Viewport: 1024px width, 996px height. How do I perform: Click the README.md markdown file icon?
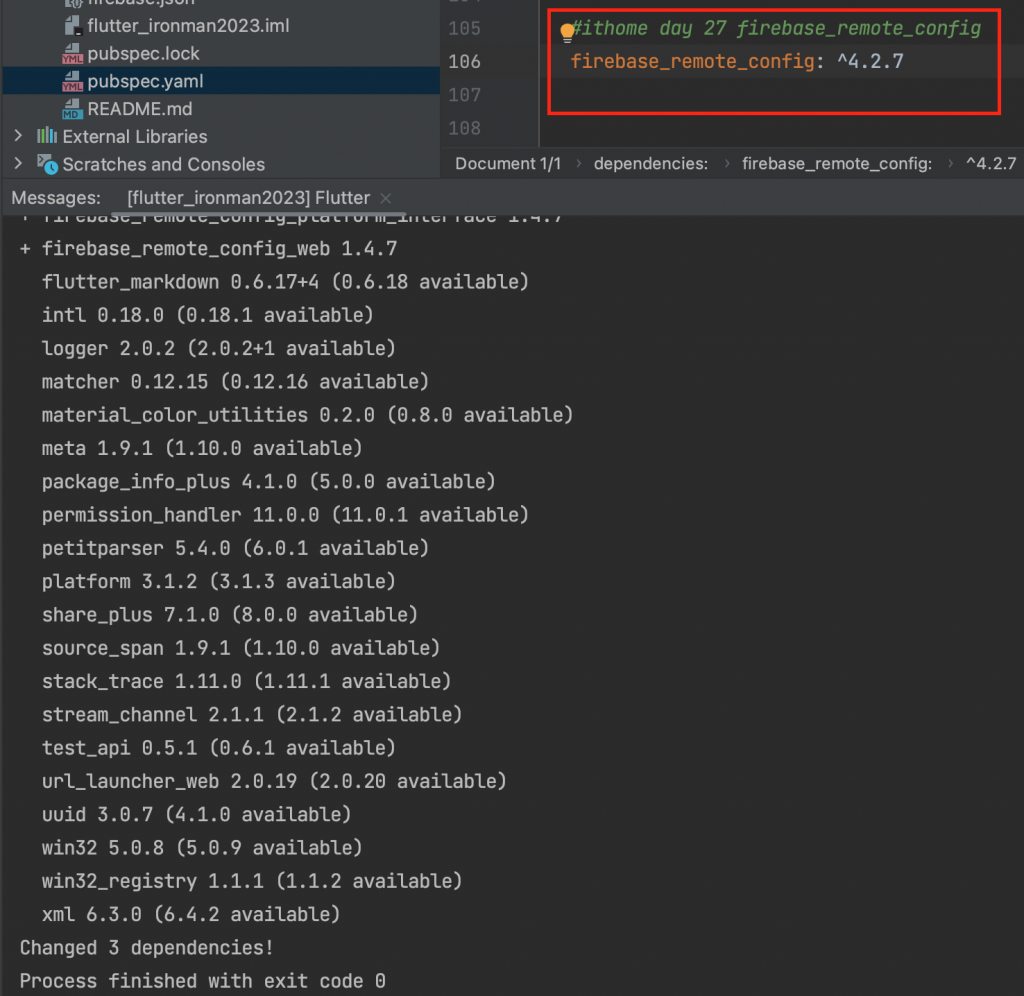point(72,109)
